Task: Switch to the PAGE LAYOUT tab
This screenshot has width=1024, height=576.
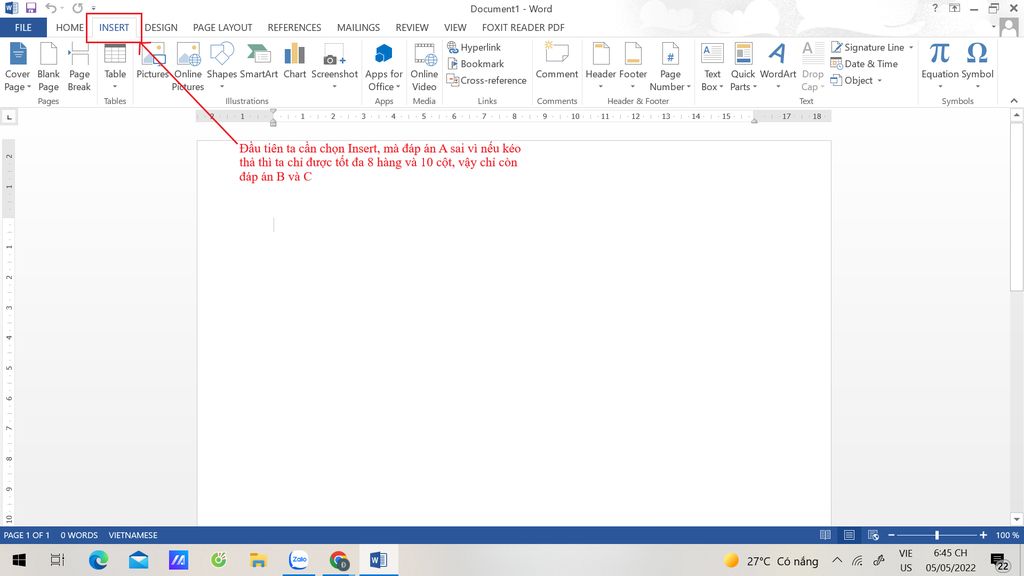Action: tap(222, 27)
